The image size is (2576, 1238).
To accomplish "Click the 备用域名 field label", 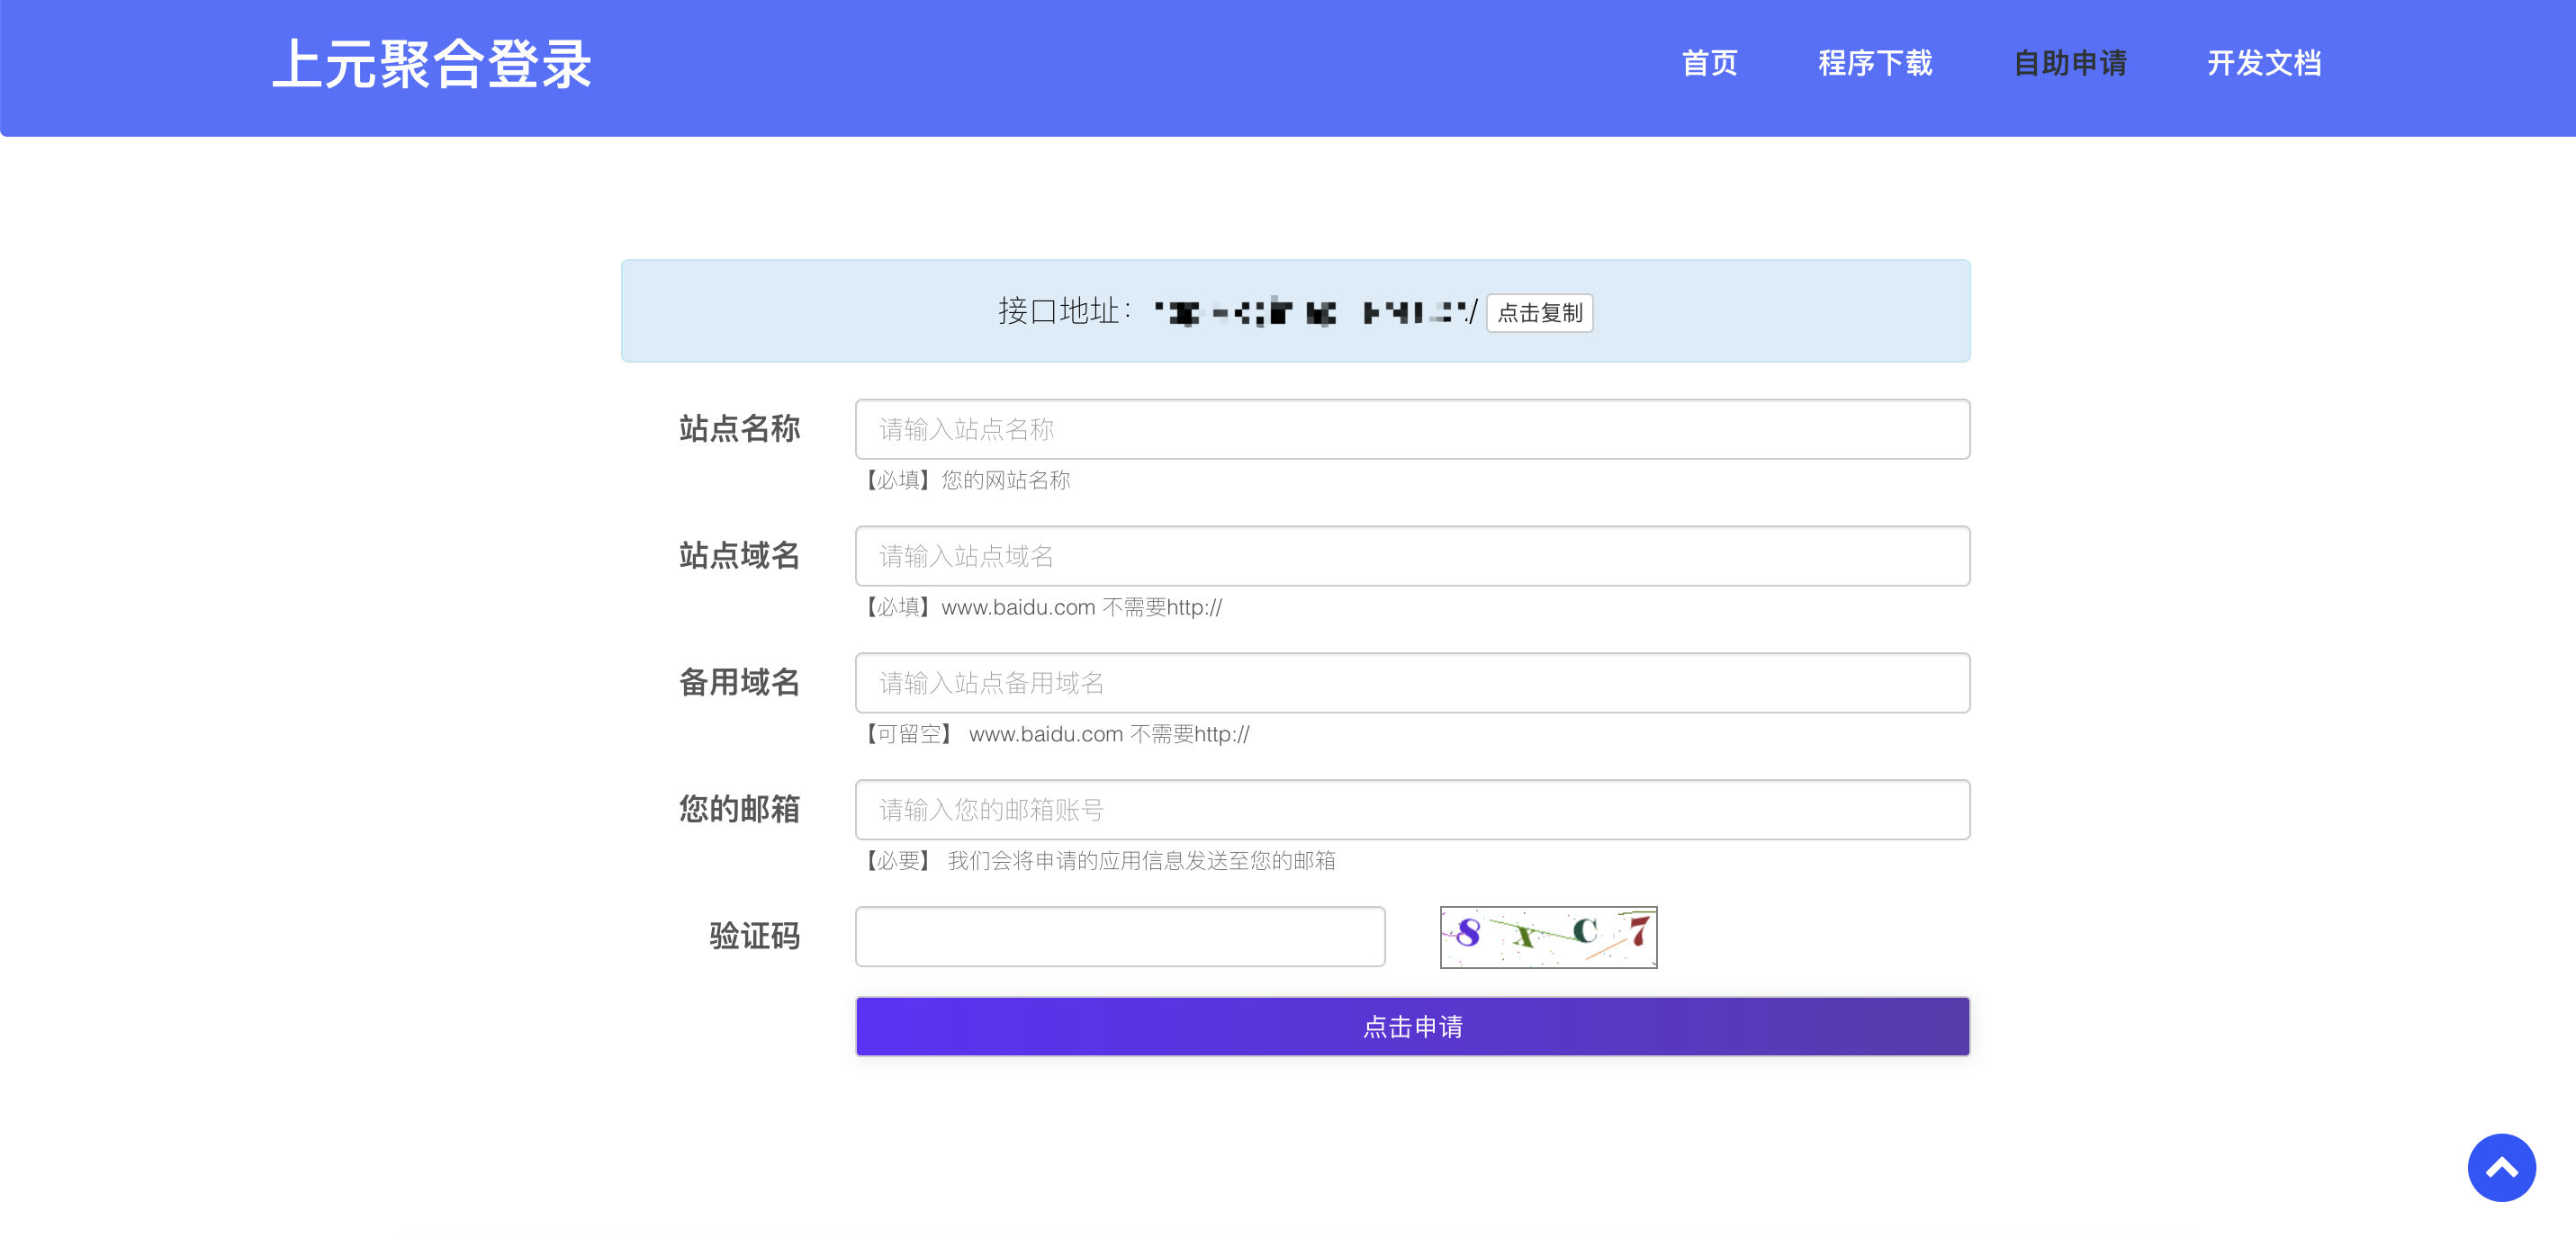I will click(x=739, y=682).
